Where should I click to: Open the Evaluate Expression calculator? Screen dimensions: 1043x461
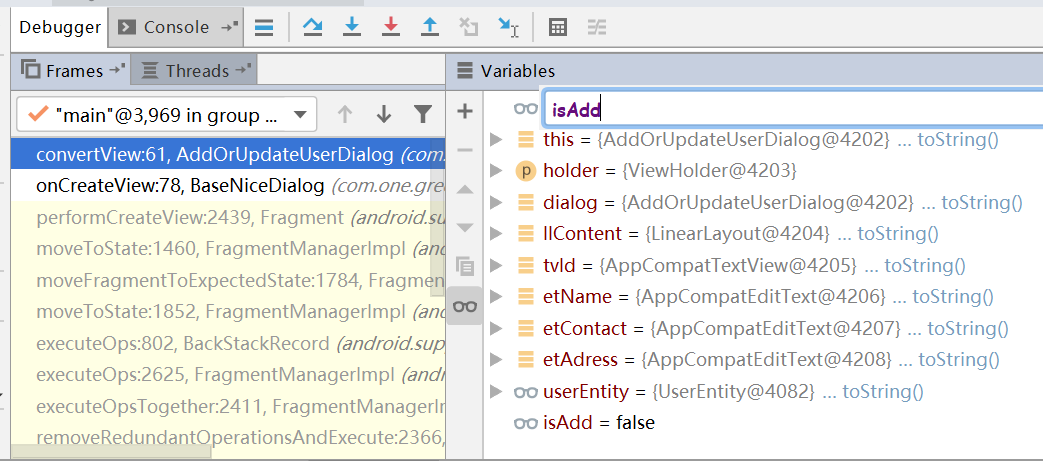coord(557,27)
